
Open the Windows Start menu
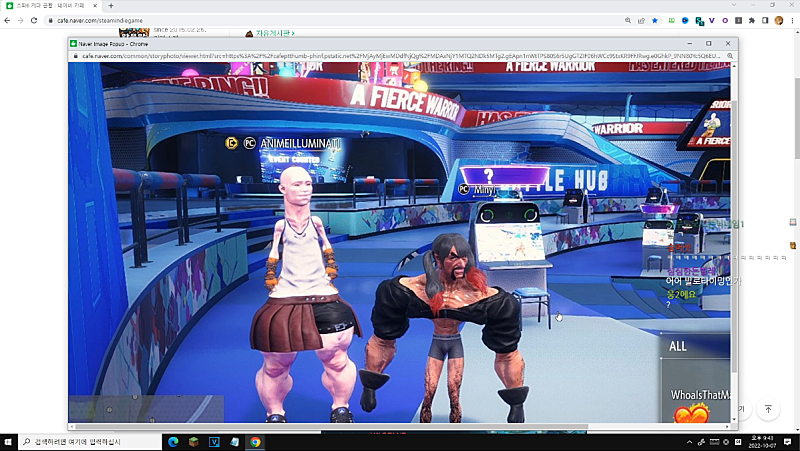click(8, 441)
